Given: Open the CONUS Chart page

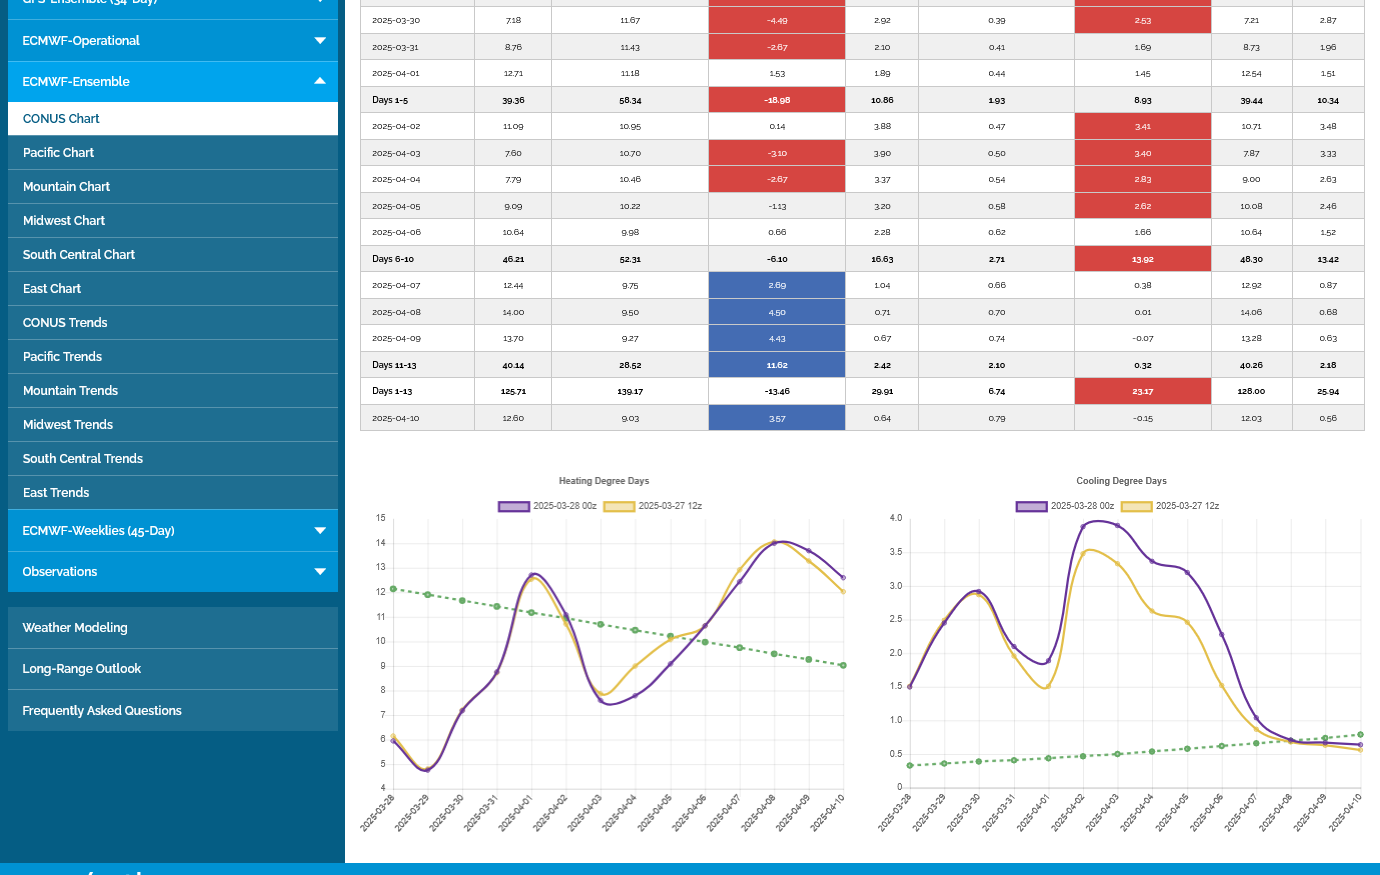Looking at the screenshot, I should coord(61,119).
